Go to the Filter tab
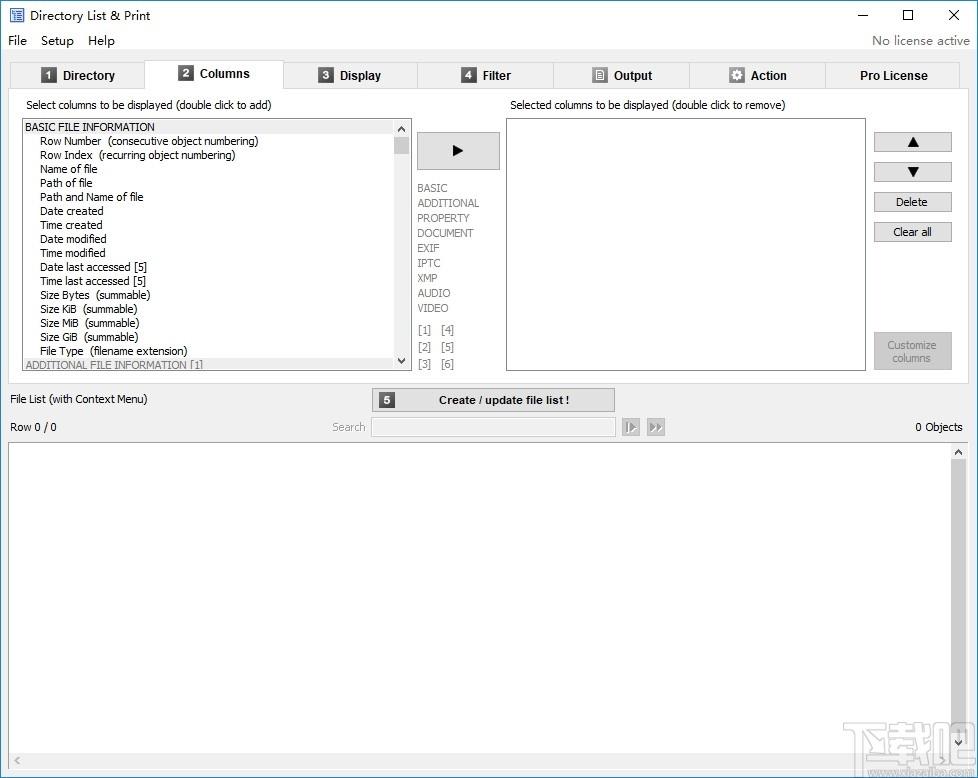 click(486, 75)
